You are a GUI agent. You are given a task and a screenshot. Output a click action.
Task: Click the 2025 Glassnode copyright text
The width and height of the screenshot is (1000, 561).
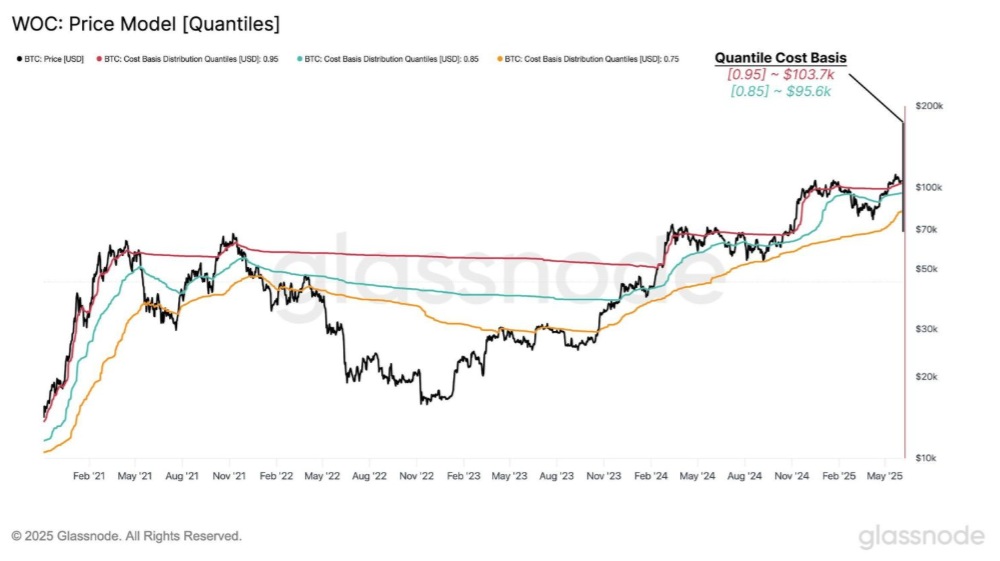pos(127,536)
